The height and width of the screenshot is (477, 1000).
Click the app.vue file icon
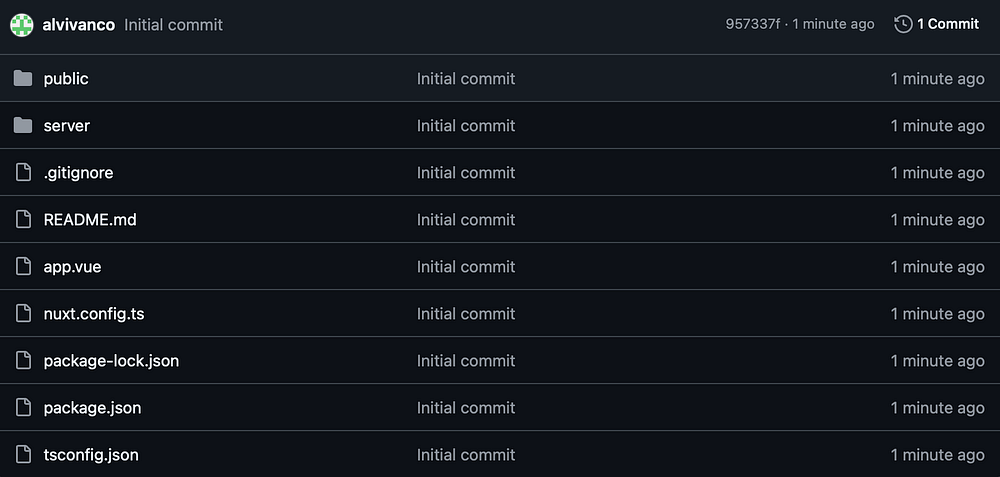(23, 266)
